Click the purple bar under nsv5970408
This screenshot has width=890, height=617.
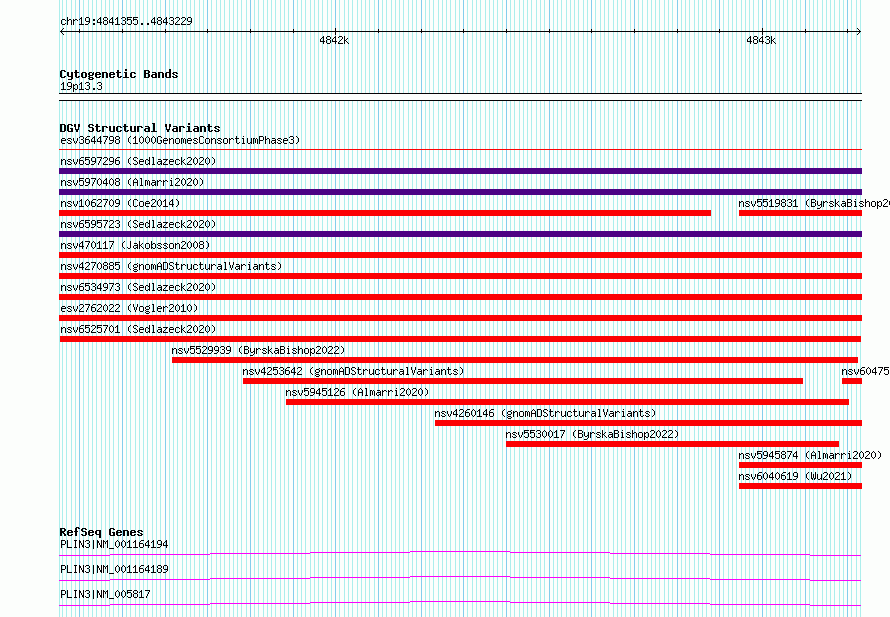coord(460,192)
